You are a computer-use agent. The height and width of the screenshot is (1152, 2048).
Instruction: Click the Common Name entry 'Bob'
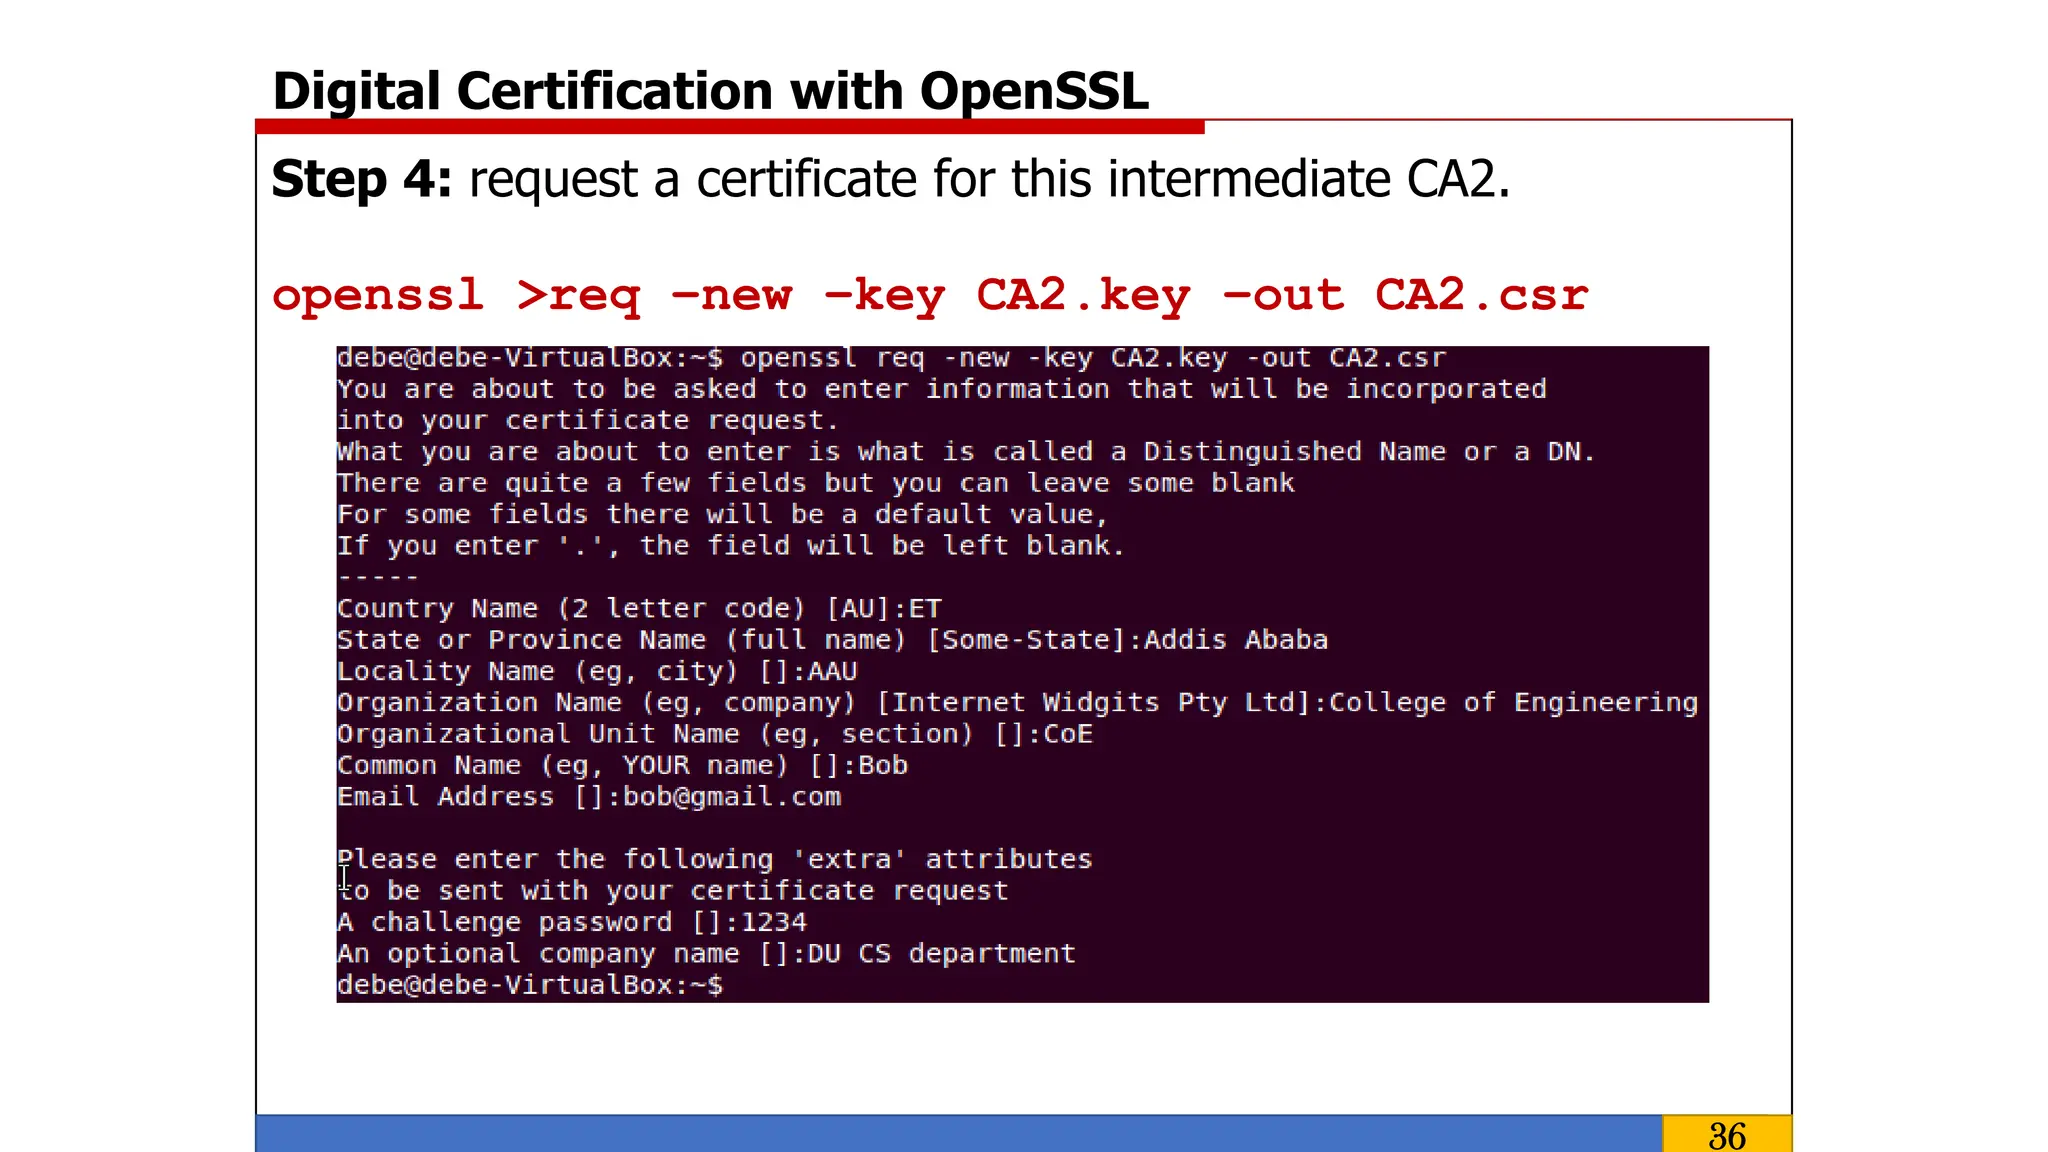[883, 766]
